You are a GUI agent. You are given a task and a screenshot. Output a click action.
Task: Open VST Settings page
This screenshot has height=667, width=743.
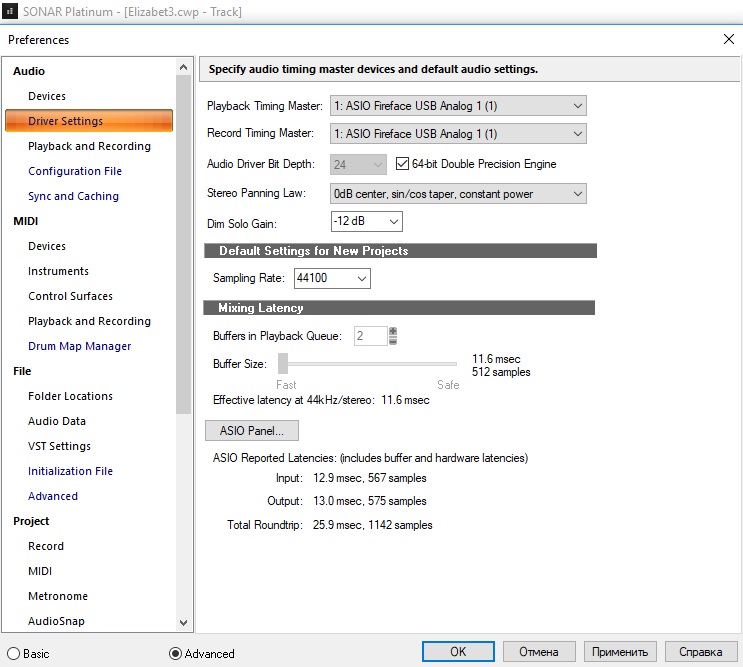(x=59, y=446)
